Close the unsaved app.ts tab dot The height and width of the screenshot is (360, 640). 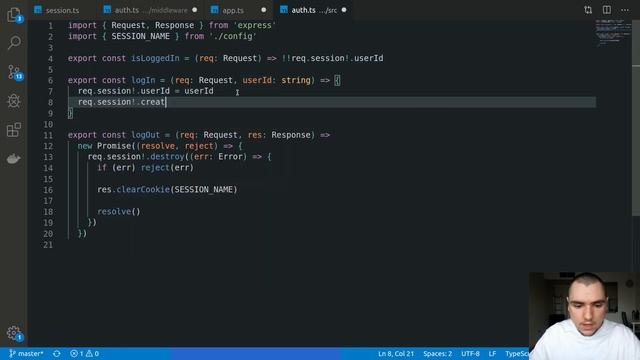click(x=263, y=10)
